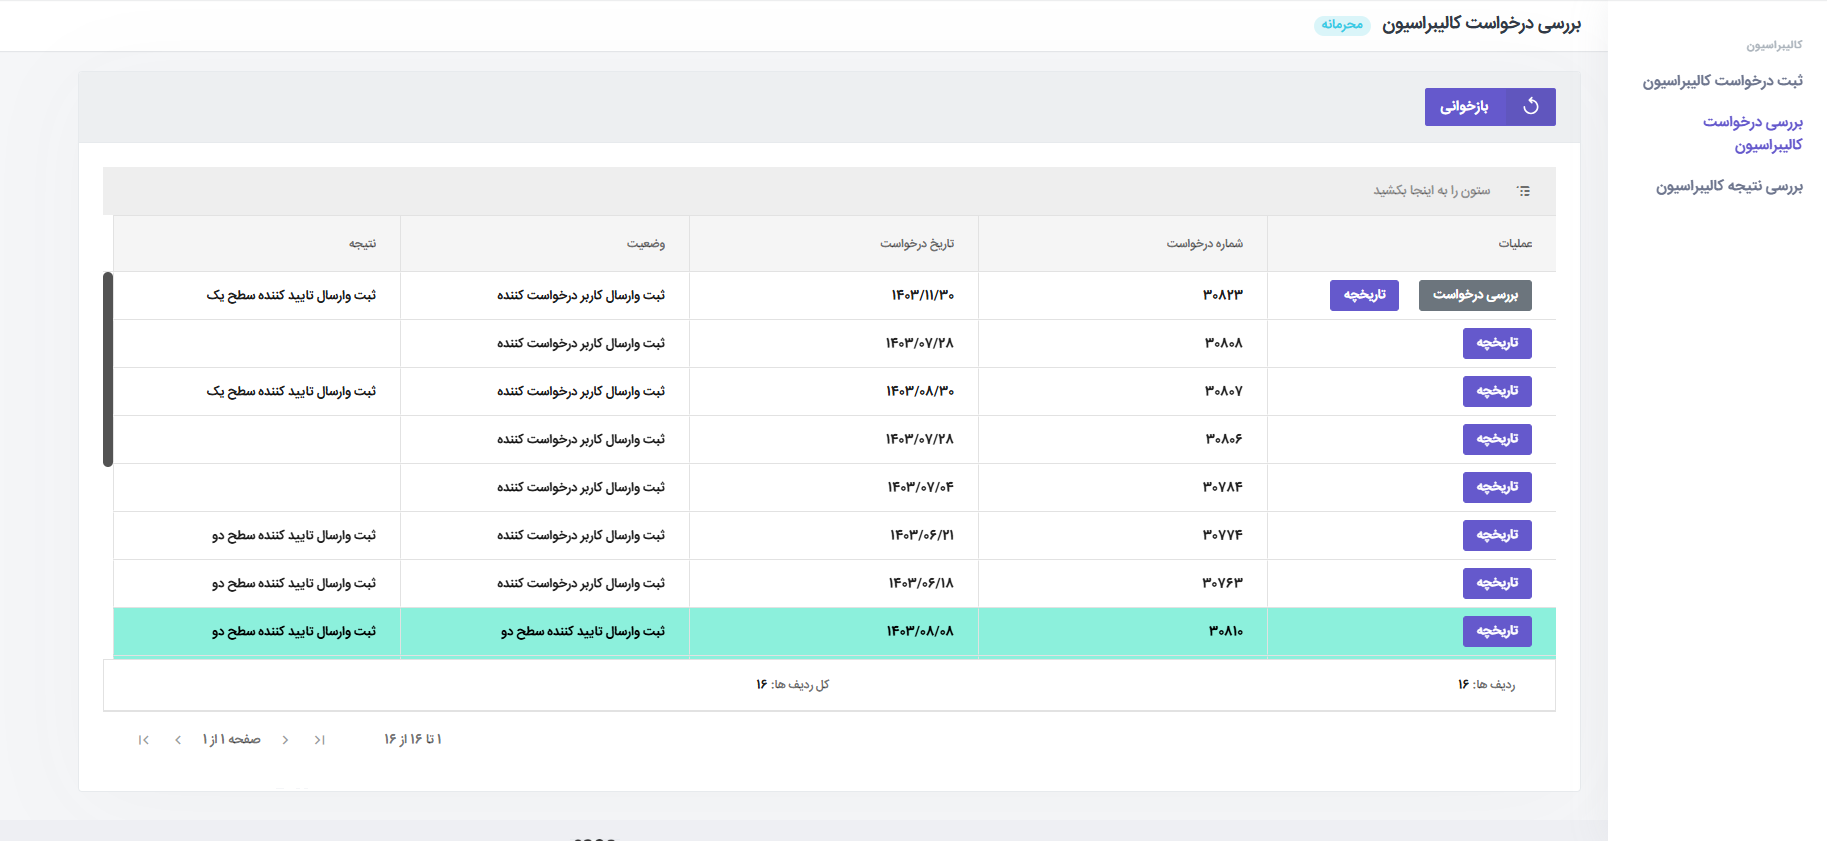Click the وضعیت column header
The height and width of the screenshot is (841, 1827).
545,244
